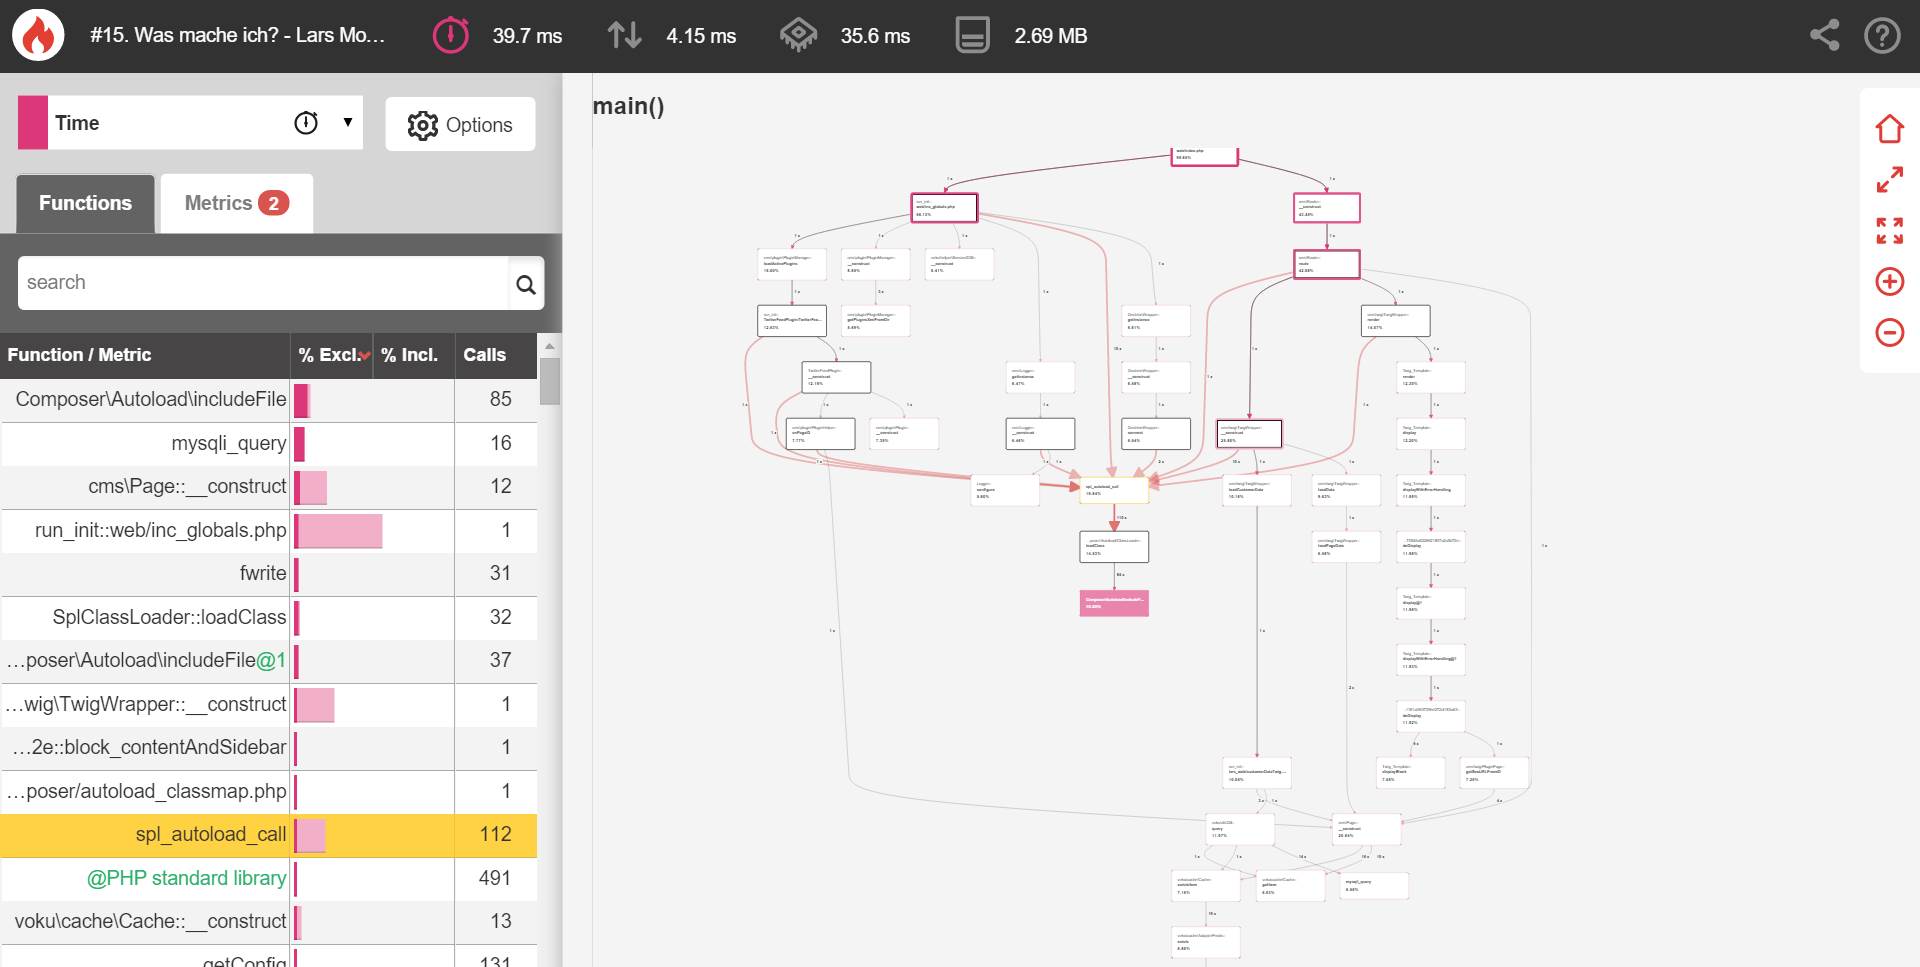This screenshot has width=1920, height=967.
Task: Focus the function search field
Action: [x=262, y=283]
